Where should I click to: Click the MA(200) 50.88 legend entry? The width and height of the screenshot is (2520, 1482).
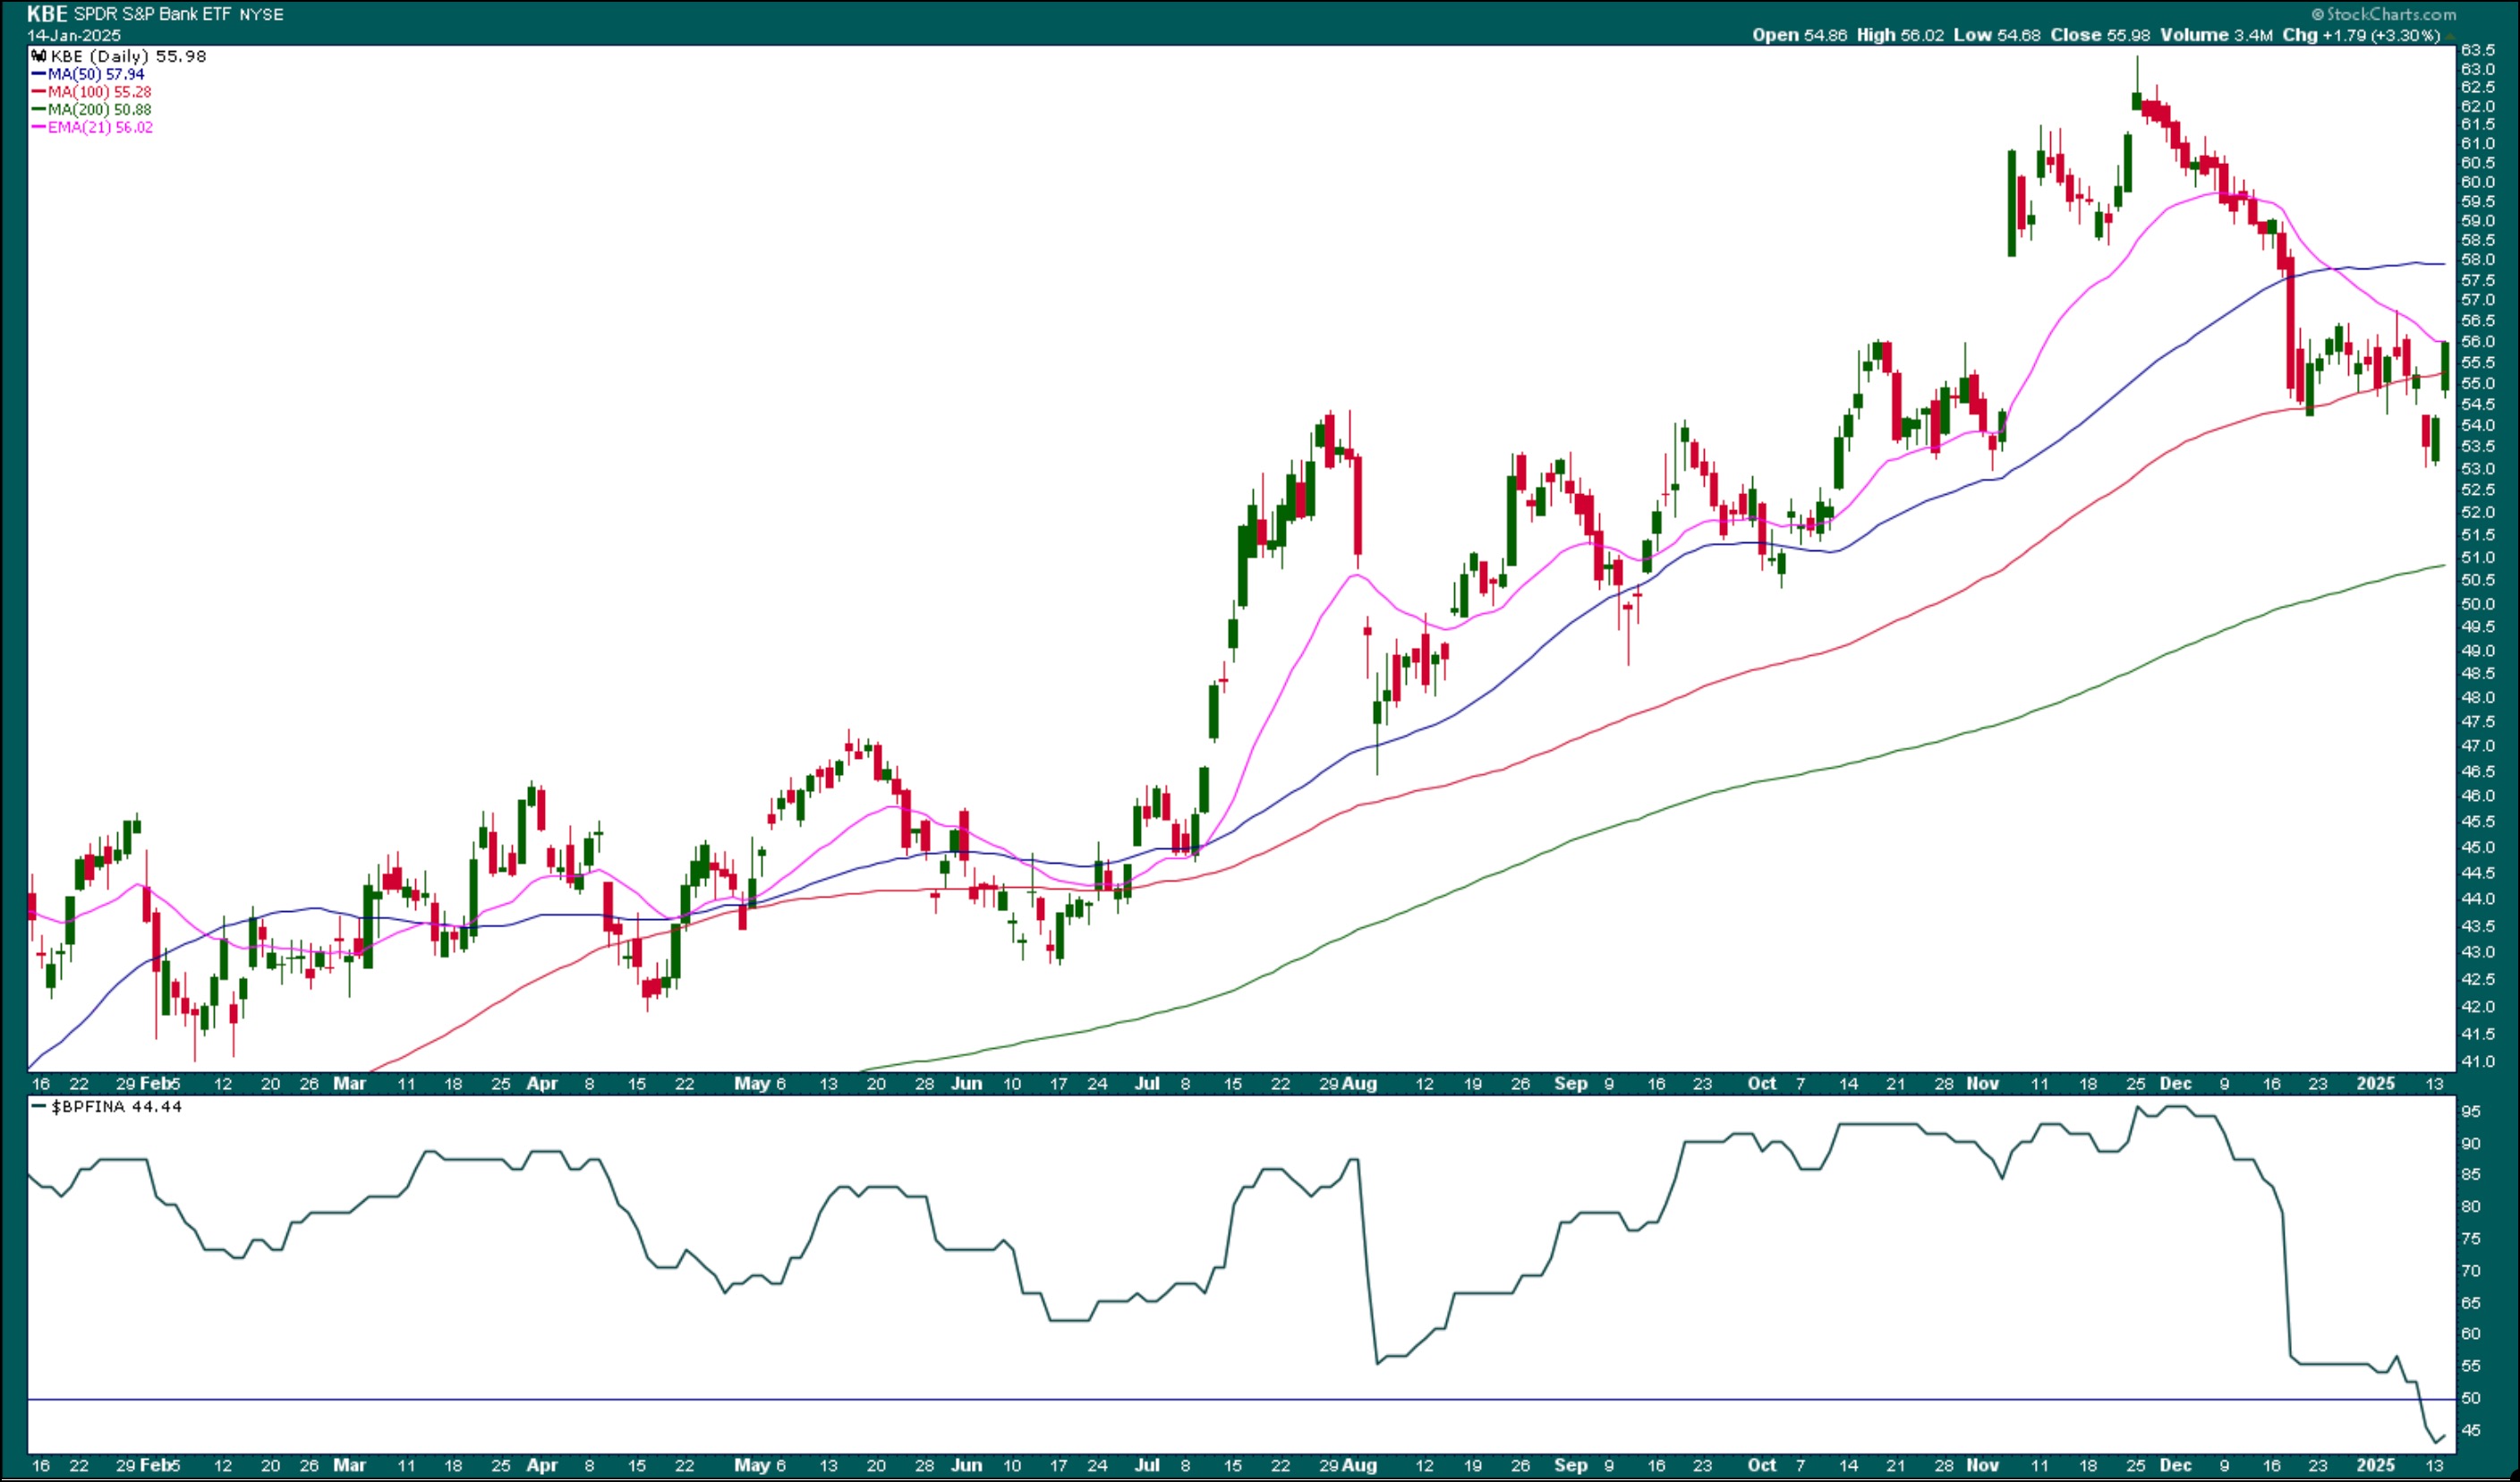tap(91, 110)
